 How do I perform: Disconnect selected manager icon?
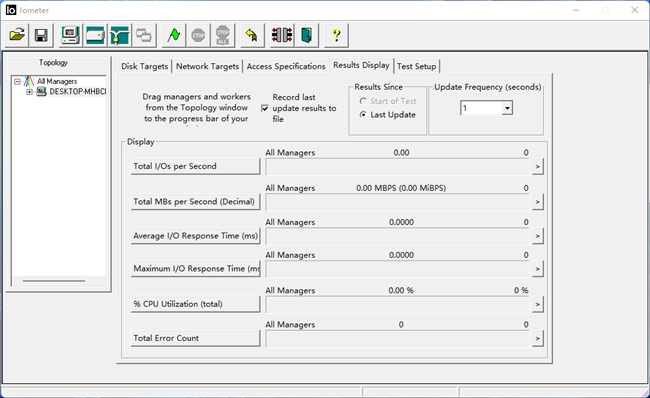(x=282, y=35)
